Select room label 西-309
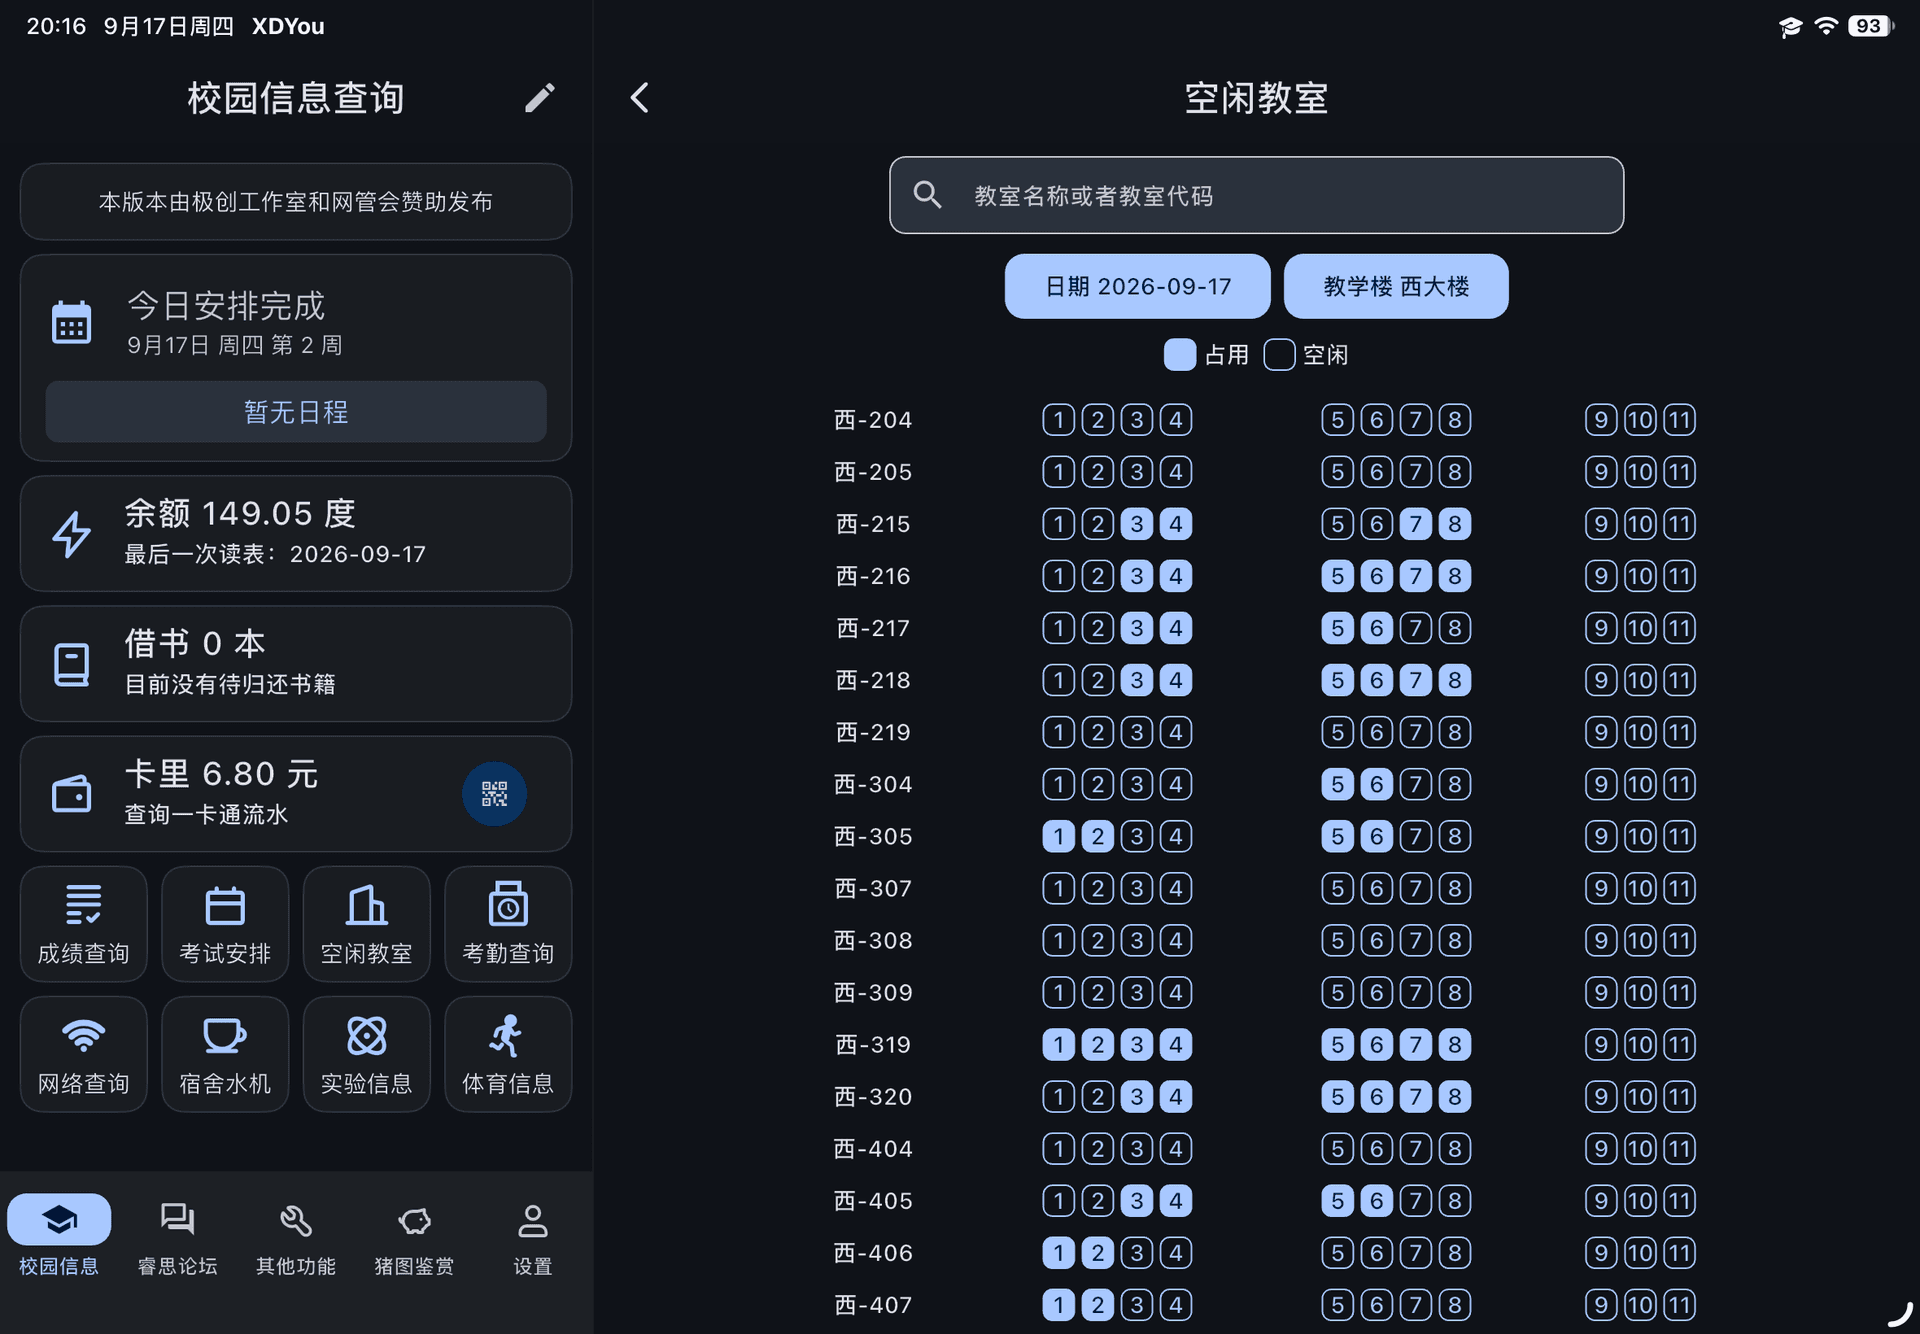Image resolution: width=1920 pixels, height=1334 pixels. (x=873, y=992)
